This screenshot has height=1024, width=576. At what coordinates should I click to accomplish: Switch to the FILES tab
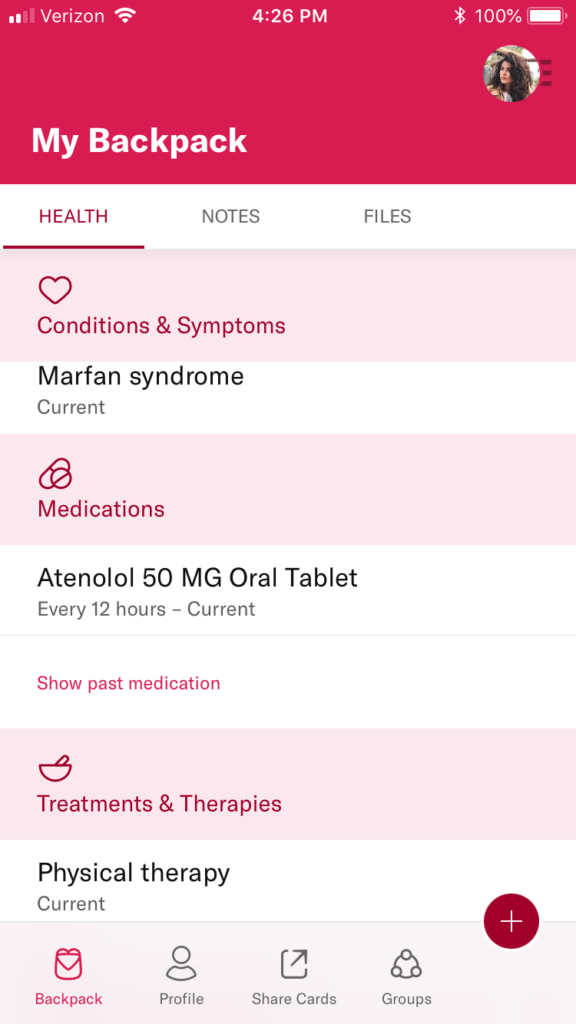click(387, 216)
